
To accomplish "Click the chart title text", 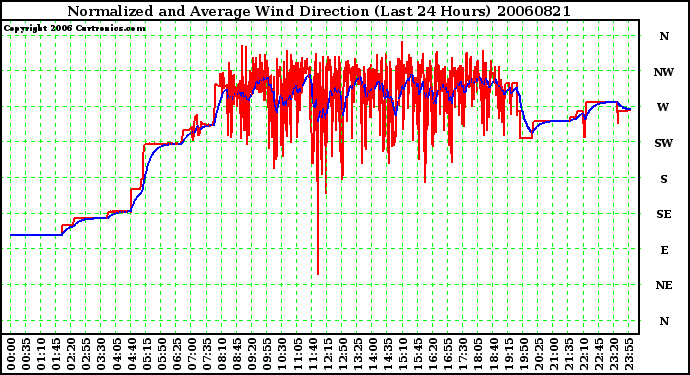I will [319, 11].
